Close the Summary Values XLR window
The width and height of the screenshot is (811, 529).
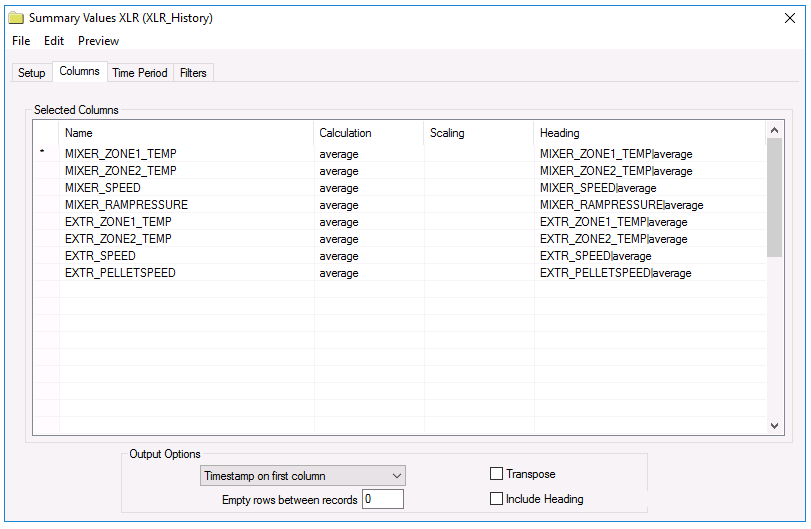tap(790, 18)
